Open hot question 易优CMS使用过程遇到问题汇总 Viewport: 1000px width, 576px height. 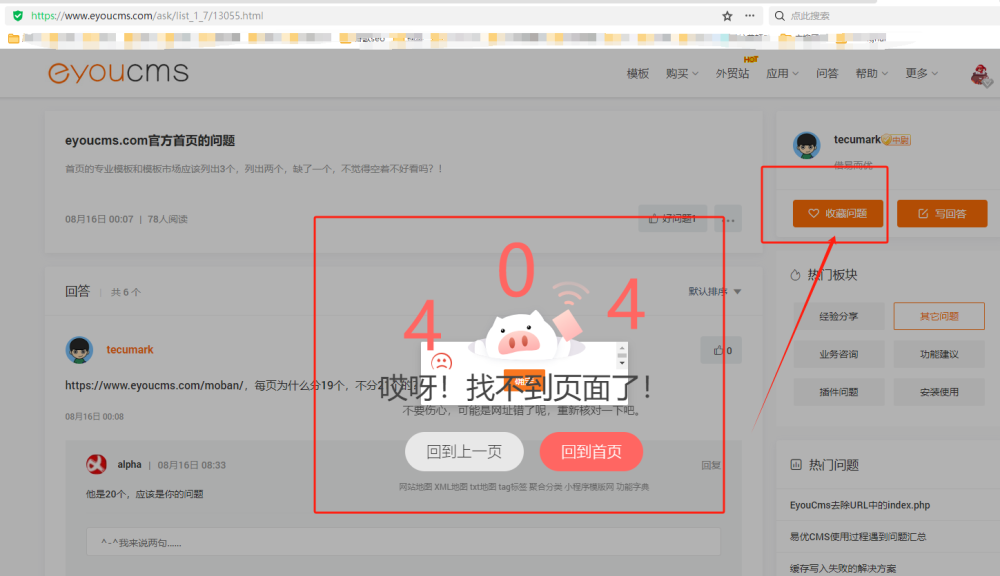pos(858,536)
